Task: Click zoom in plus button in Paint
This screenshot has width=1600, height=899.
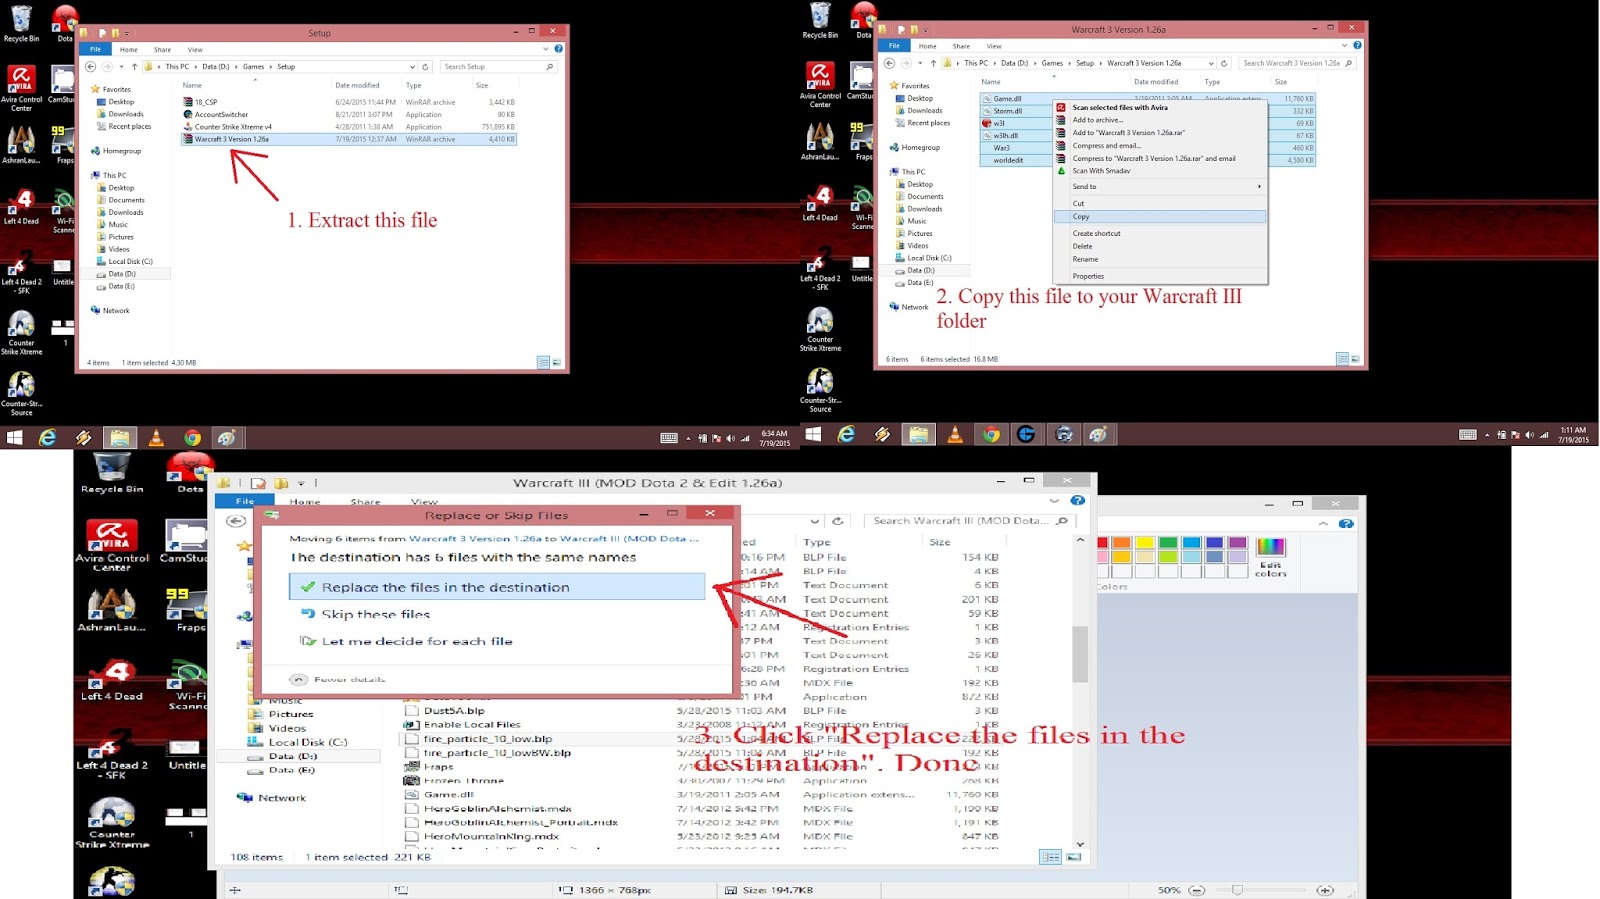Action: pyautogui.click(x=1325, y=890)
